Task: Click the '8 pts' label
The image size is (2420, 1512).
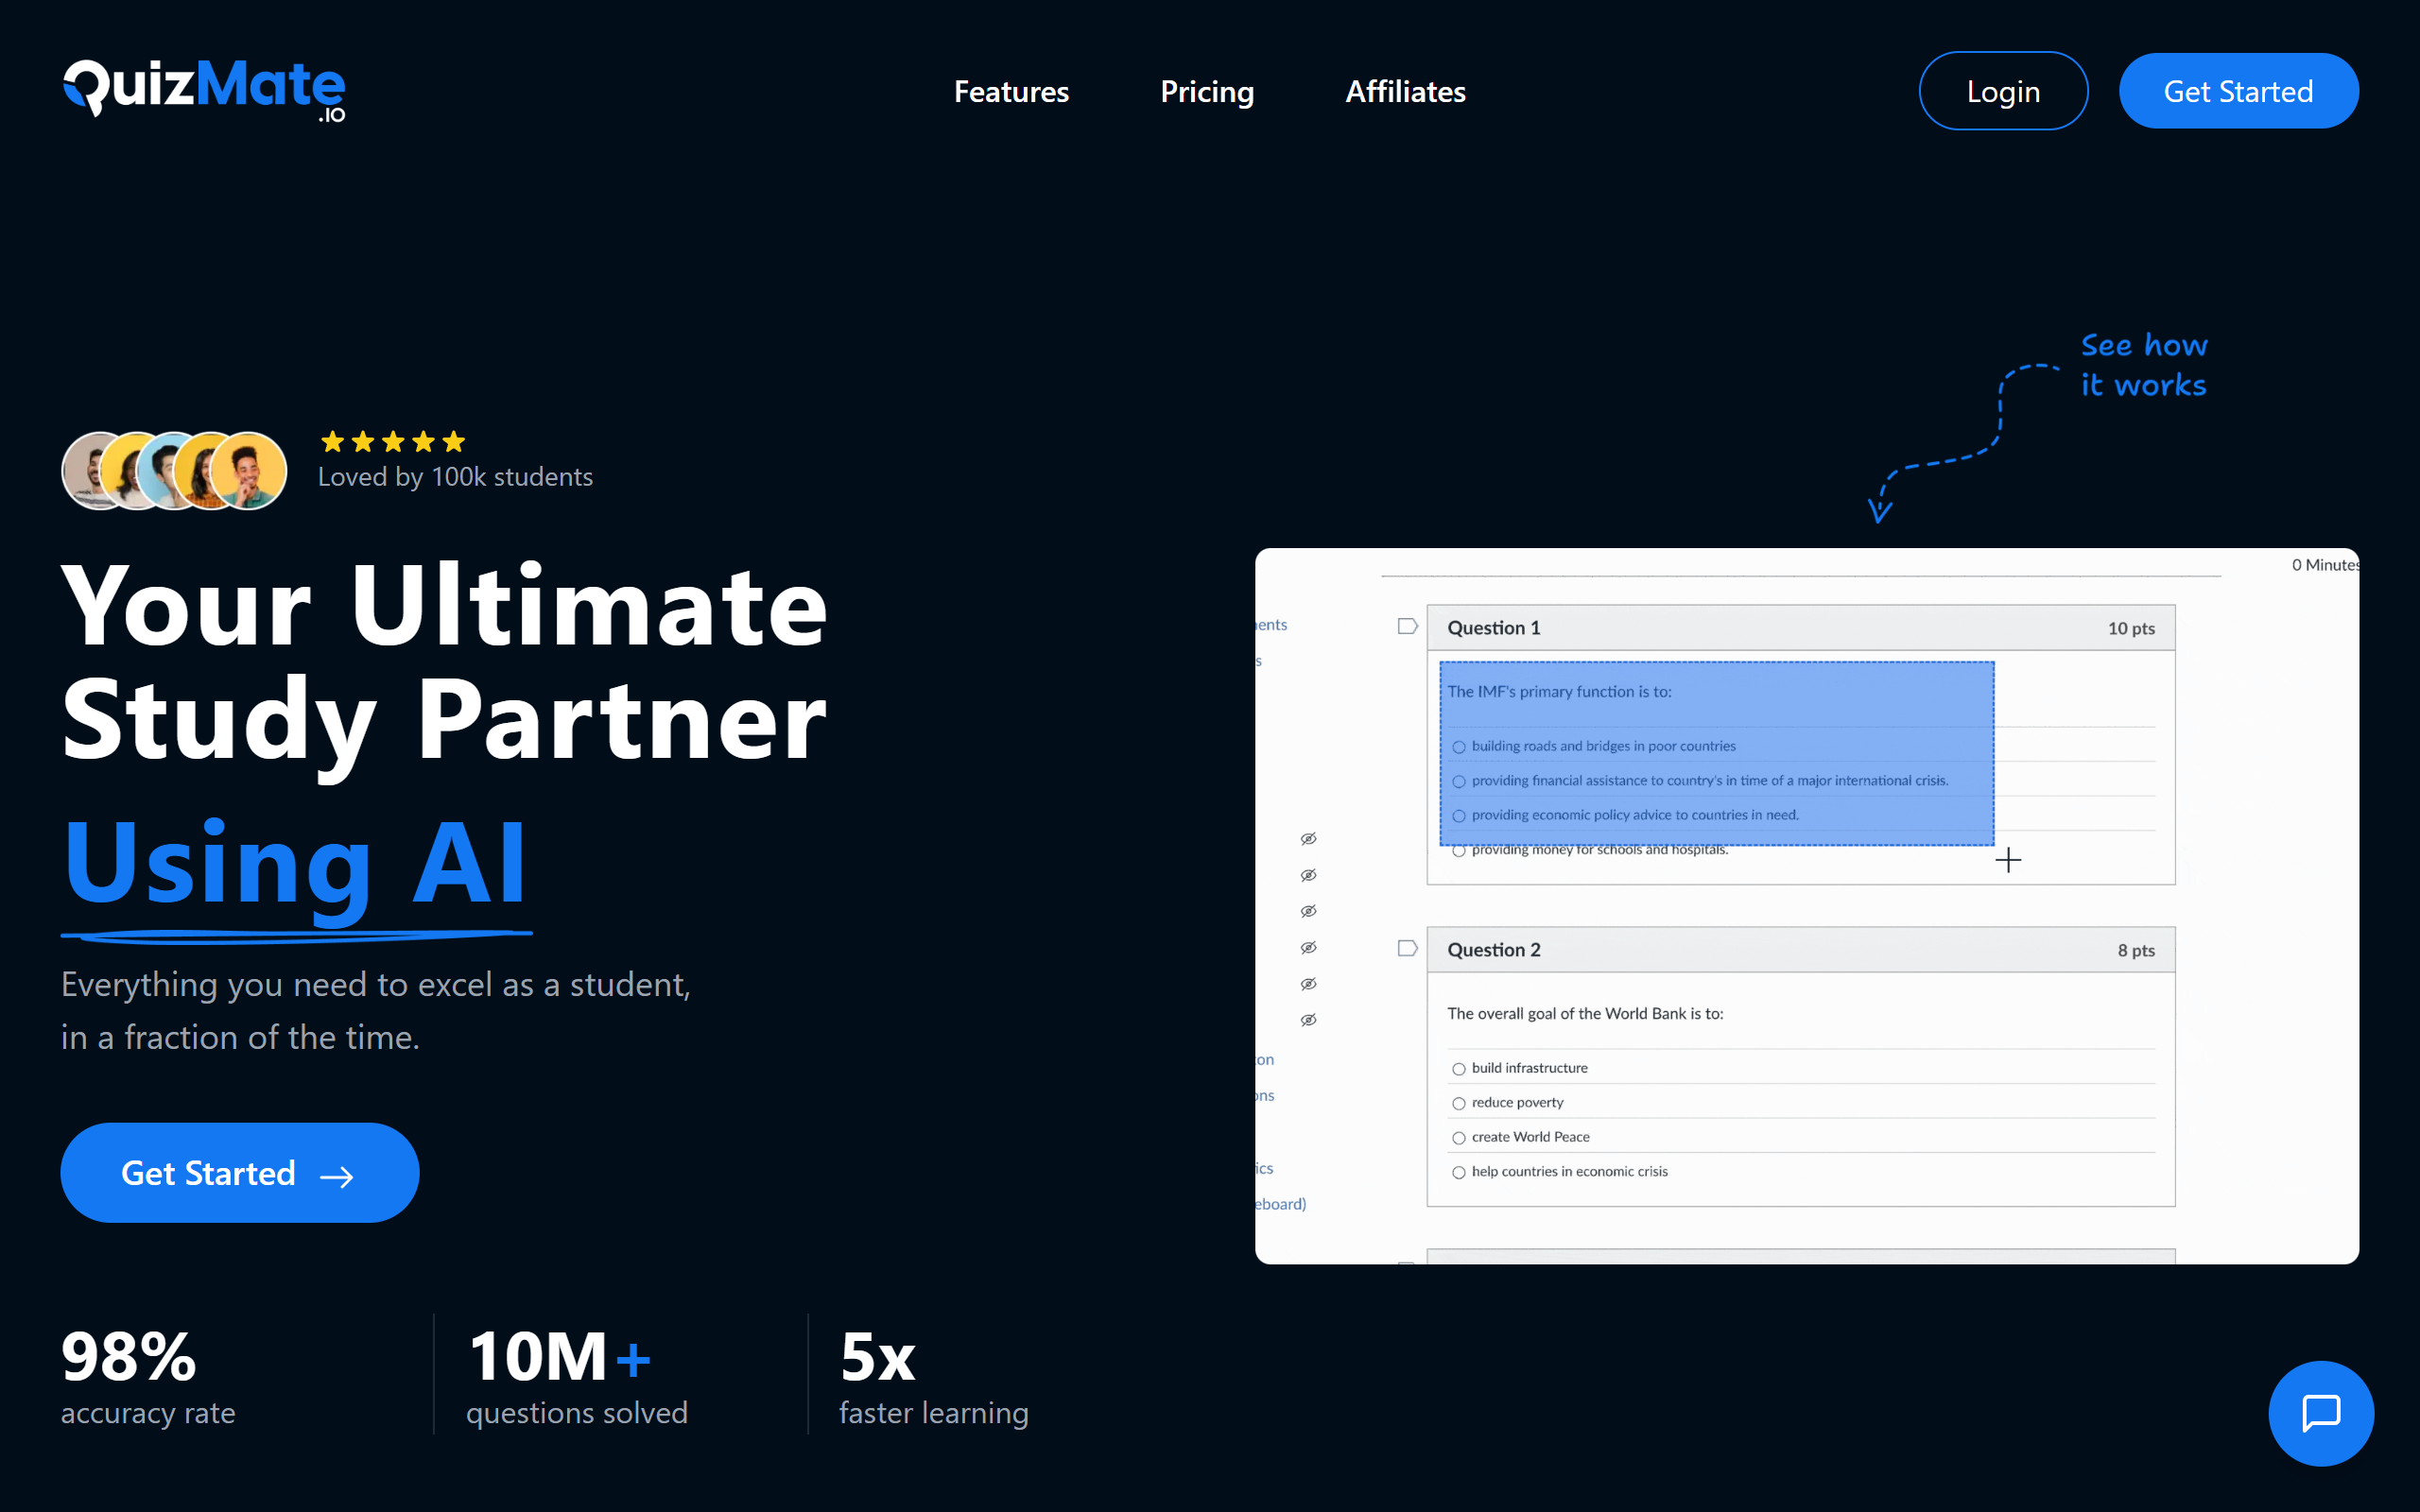Action: click(2136, 950)
